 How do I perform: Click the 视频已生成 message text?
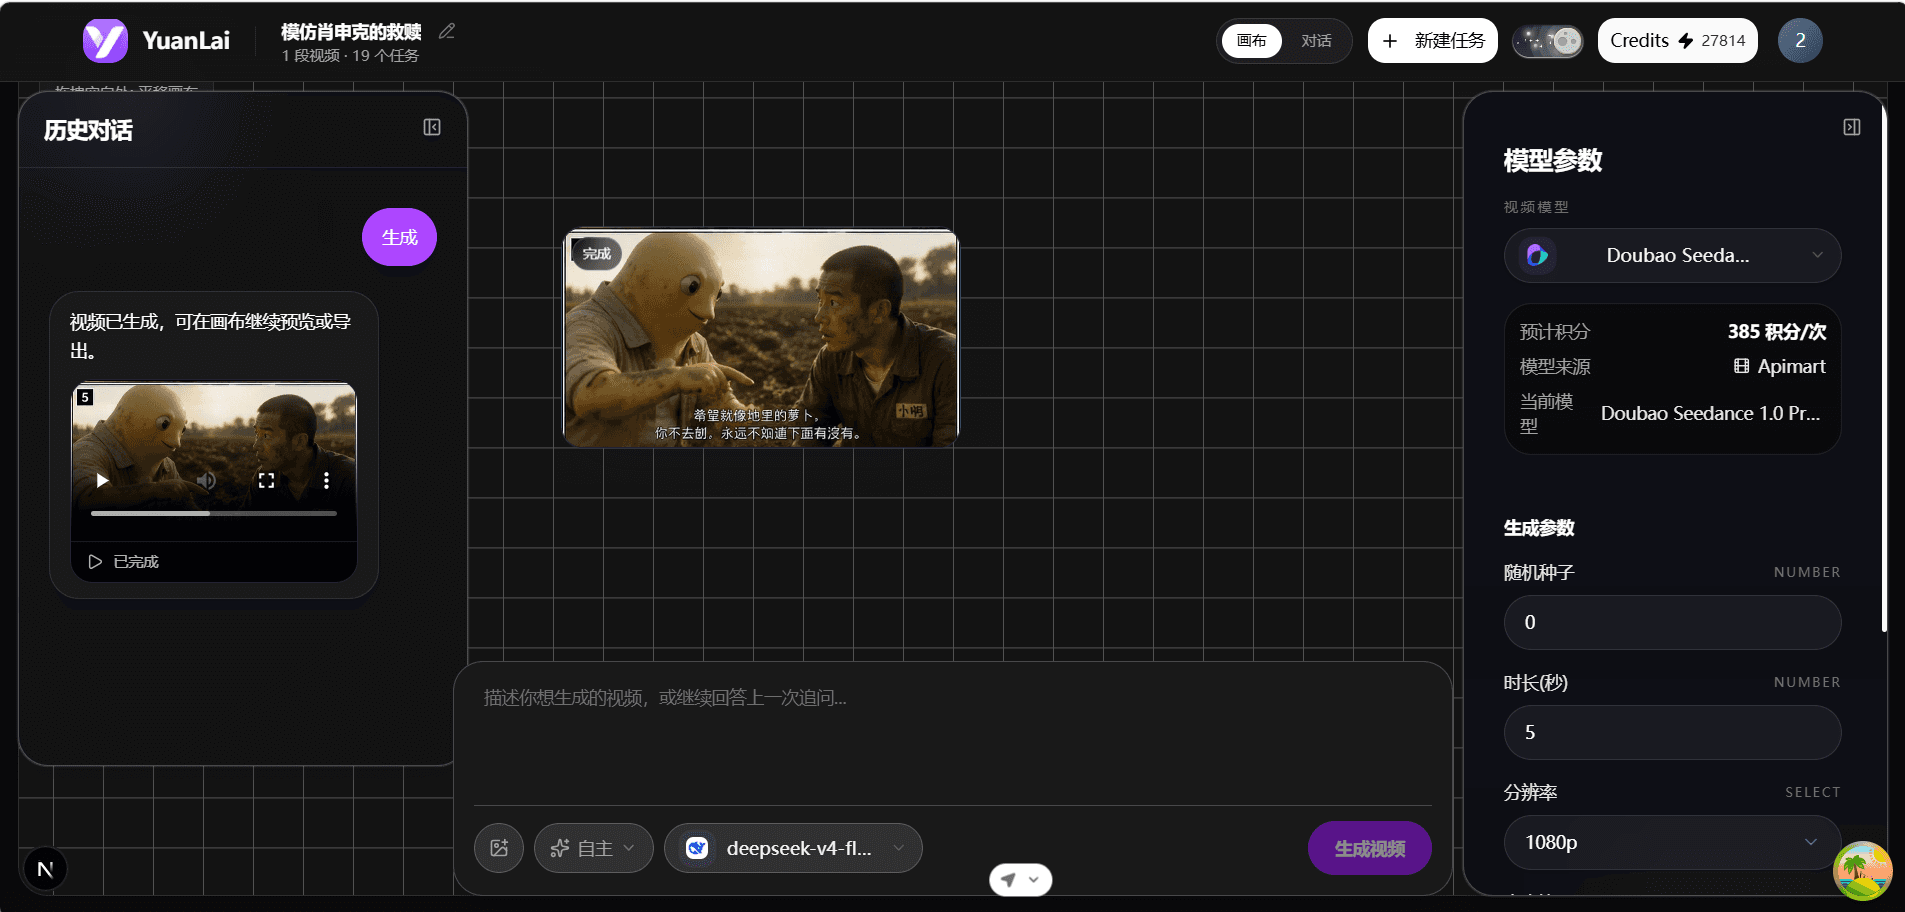pyautogui.click(x=210, y=336)
